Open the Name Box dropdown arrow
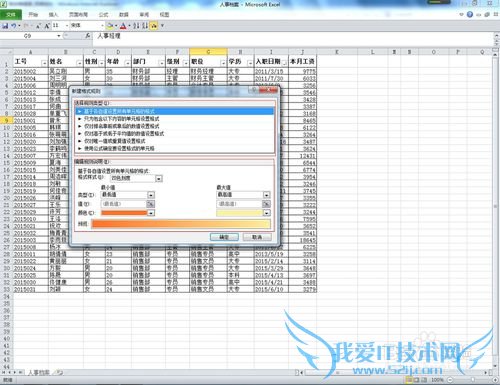 point(59,36)
